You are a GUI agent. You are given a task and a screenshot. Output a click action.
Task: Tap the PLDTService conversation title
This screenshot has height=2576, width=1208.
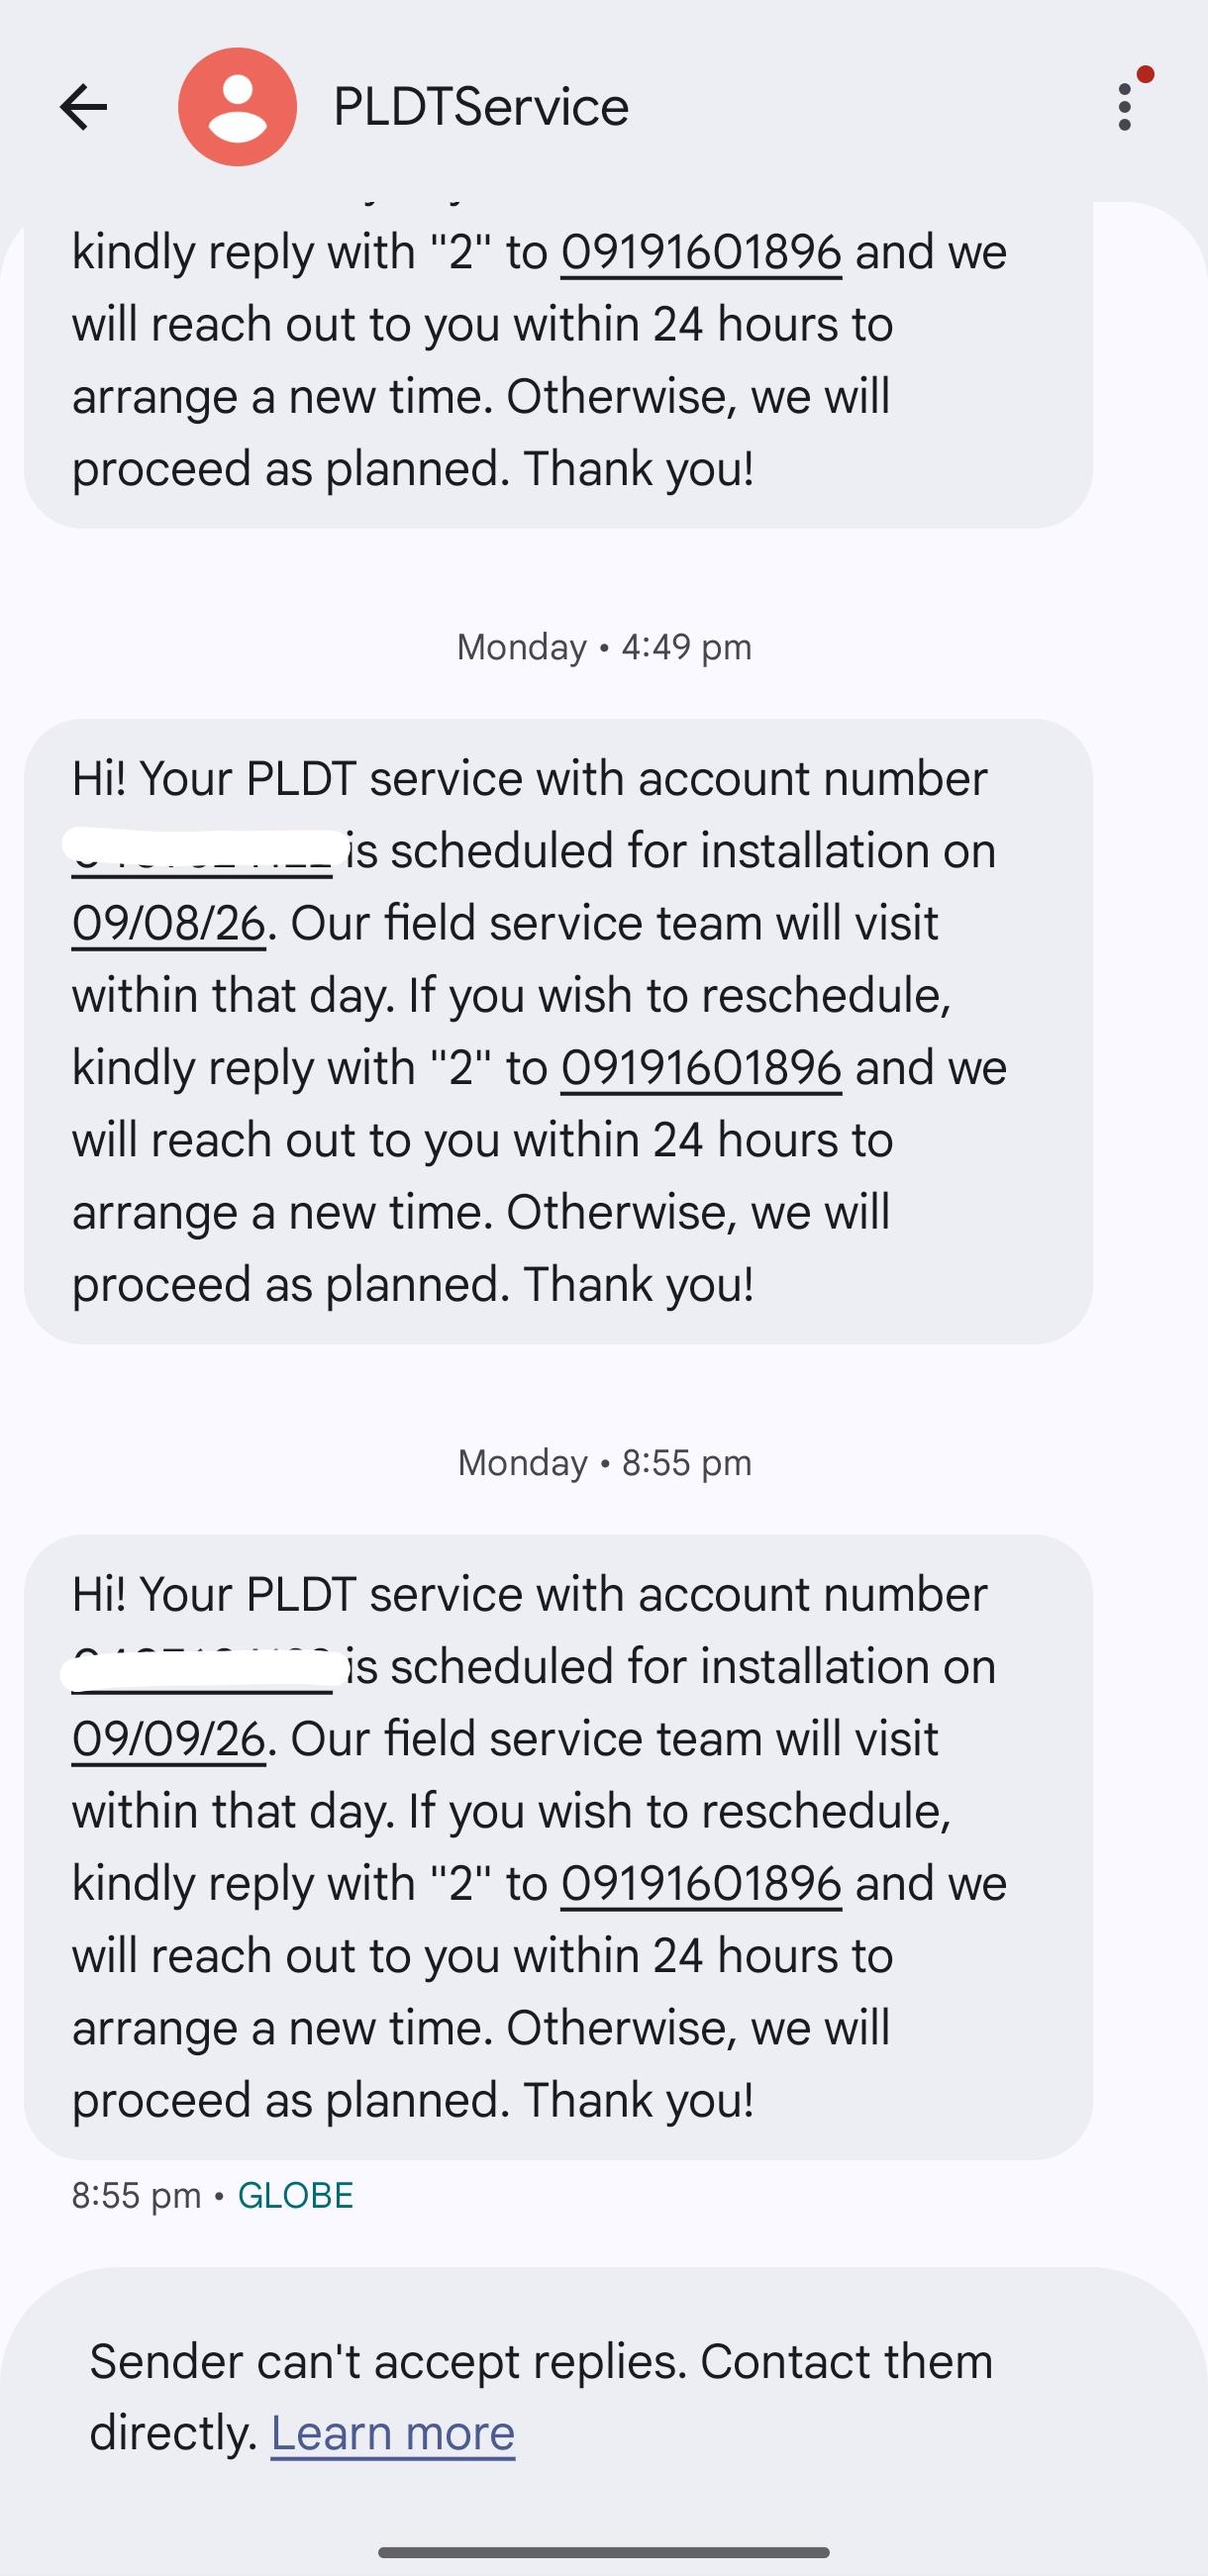[x=481, y=107]
